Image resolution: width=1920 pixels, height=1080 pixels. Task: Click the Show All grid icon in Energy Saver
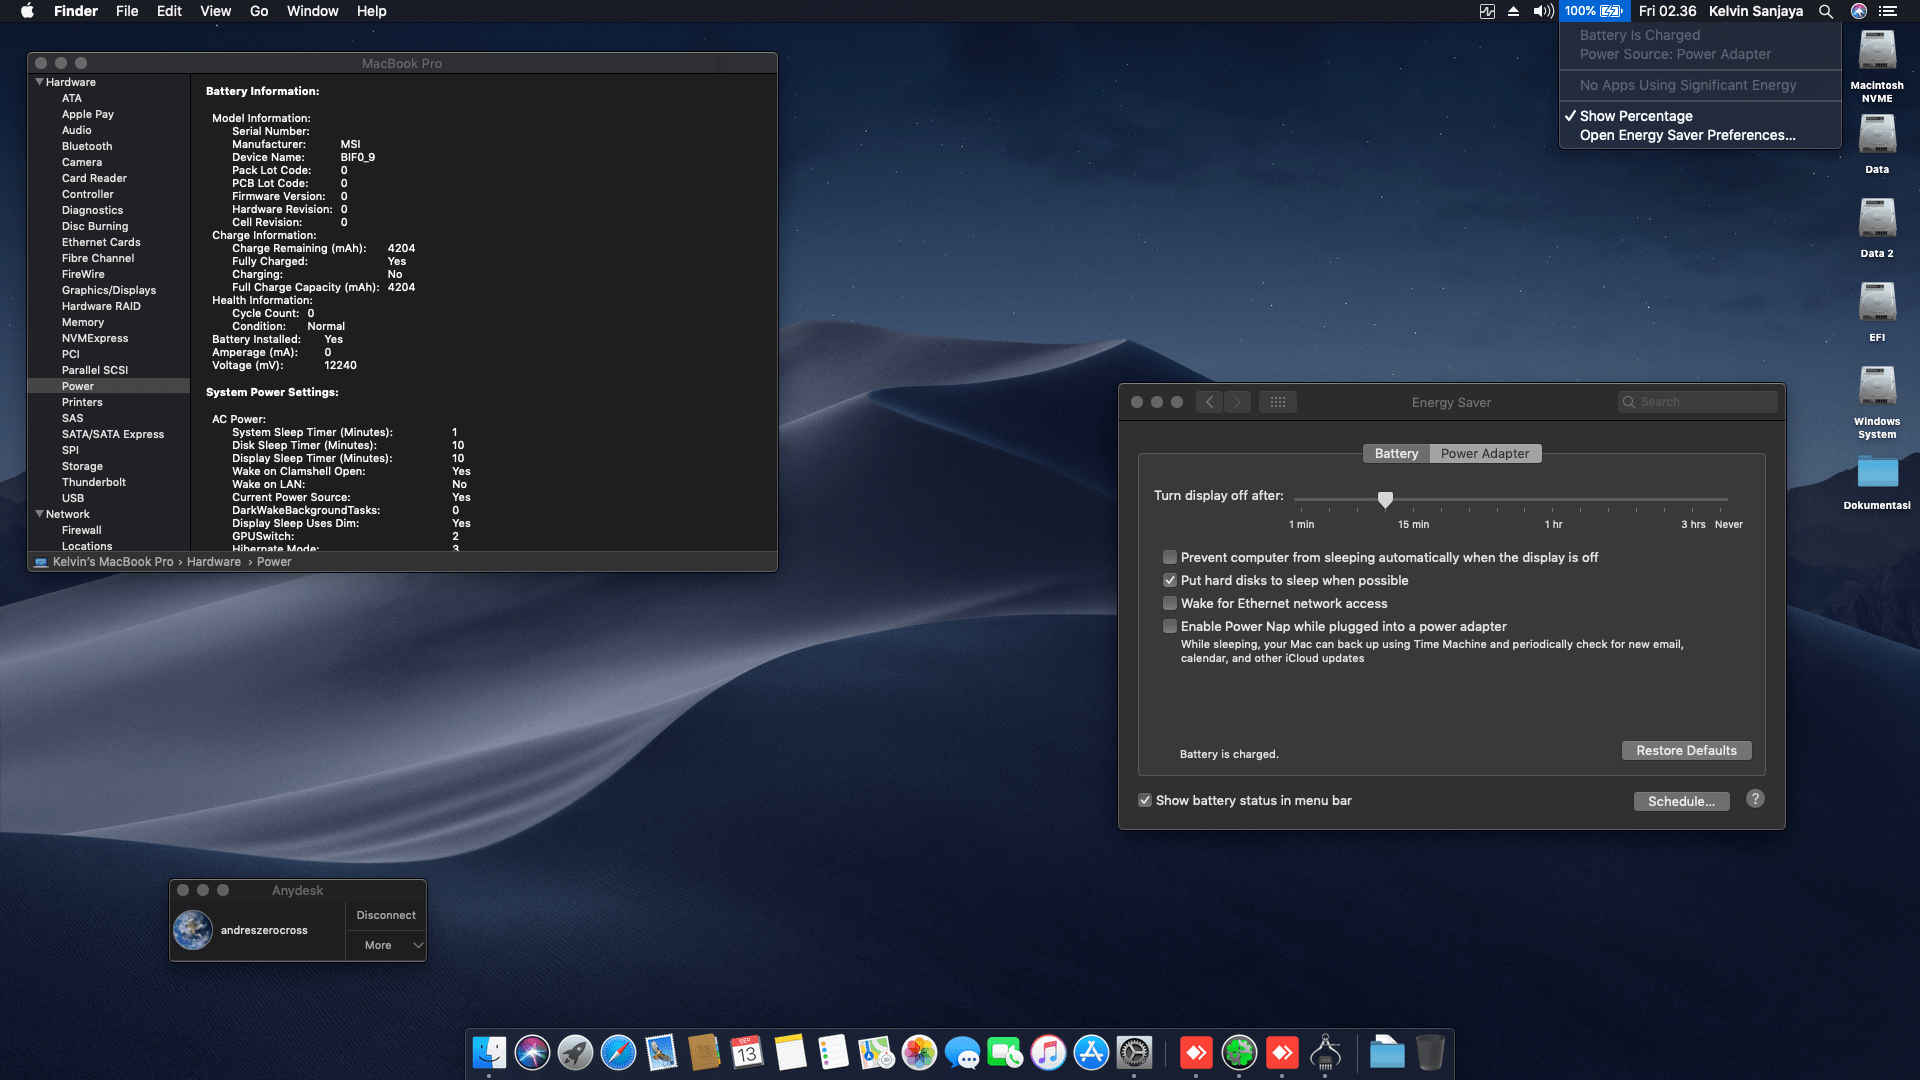click(x=1277, y=402)
